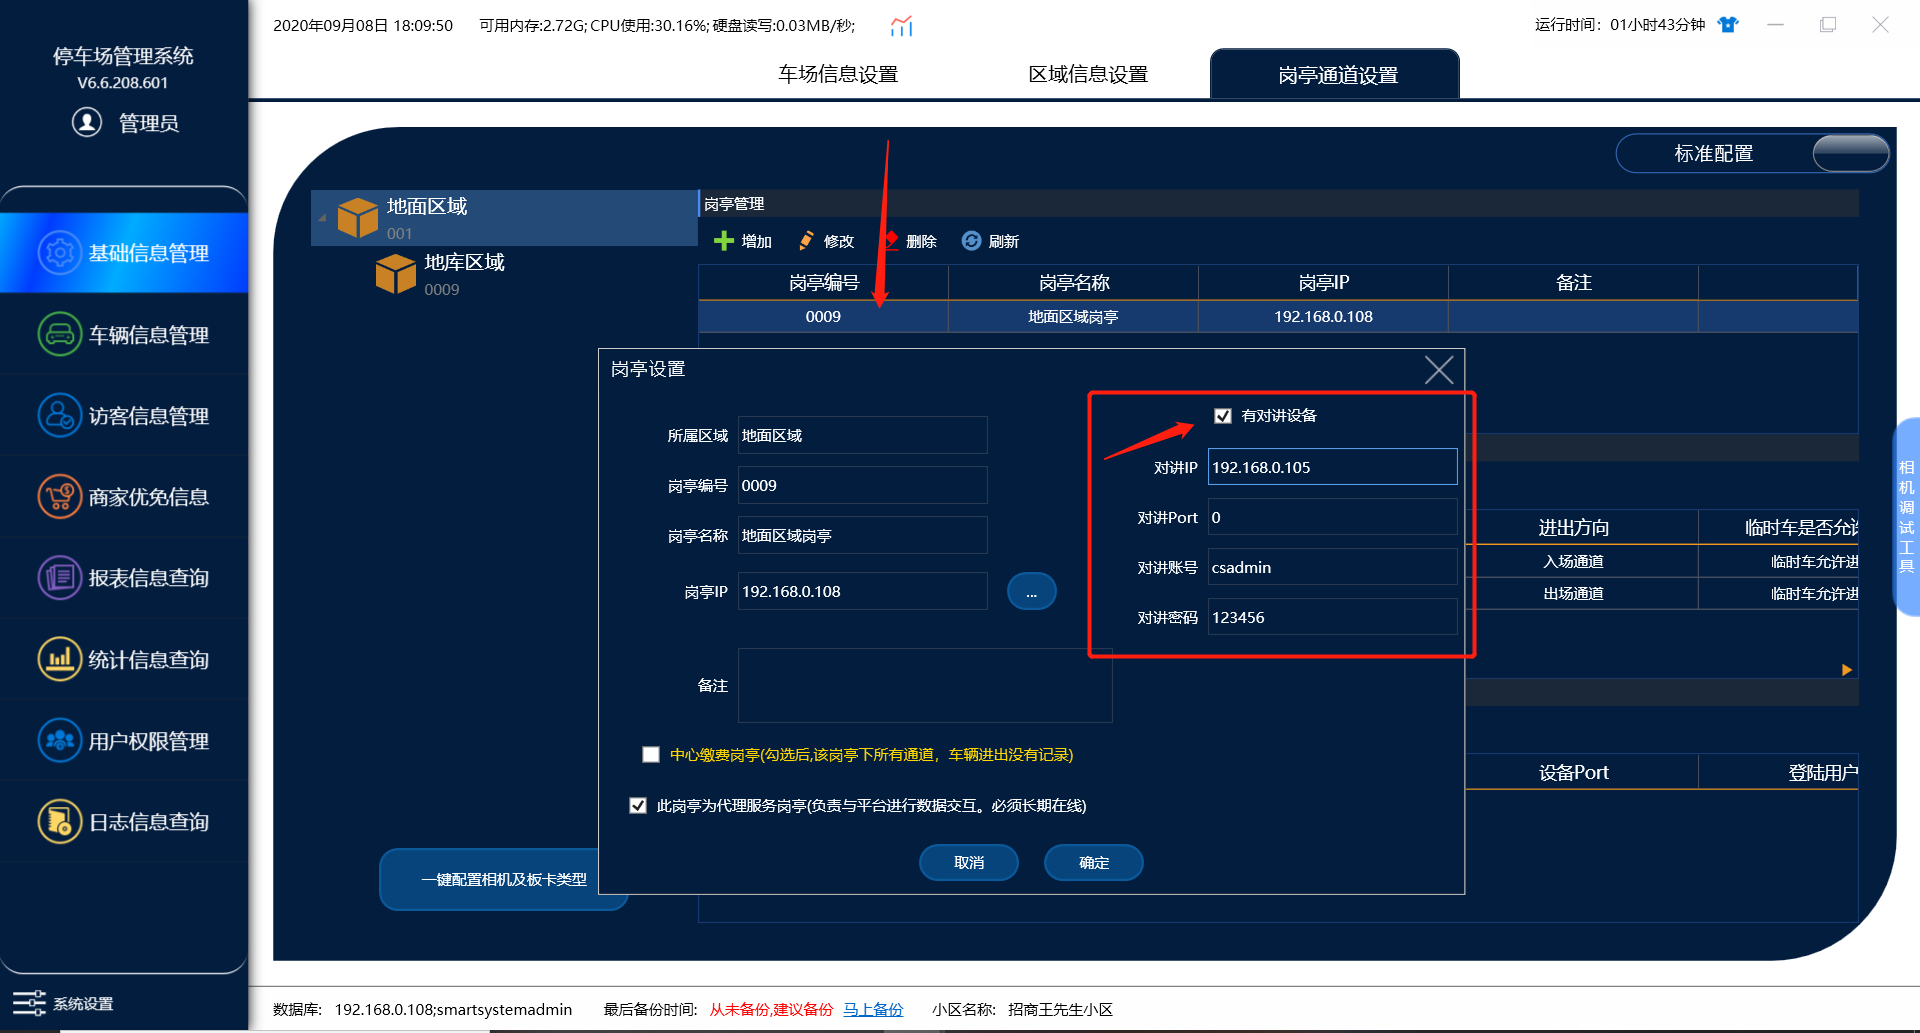Switch to 车场信息设置 tab
The width and height of the screenshot is (1920, 1033).
(838, 74)
